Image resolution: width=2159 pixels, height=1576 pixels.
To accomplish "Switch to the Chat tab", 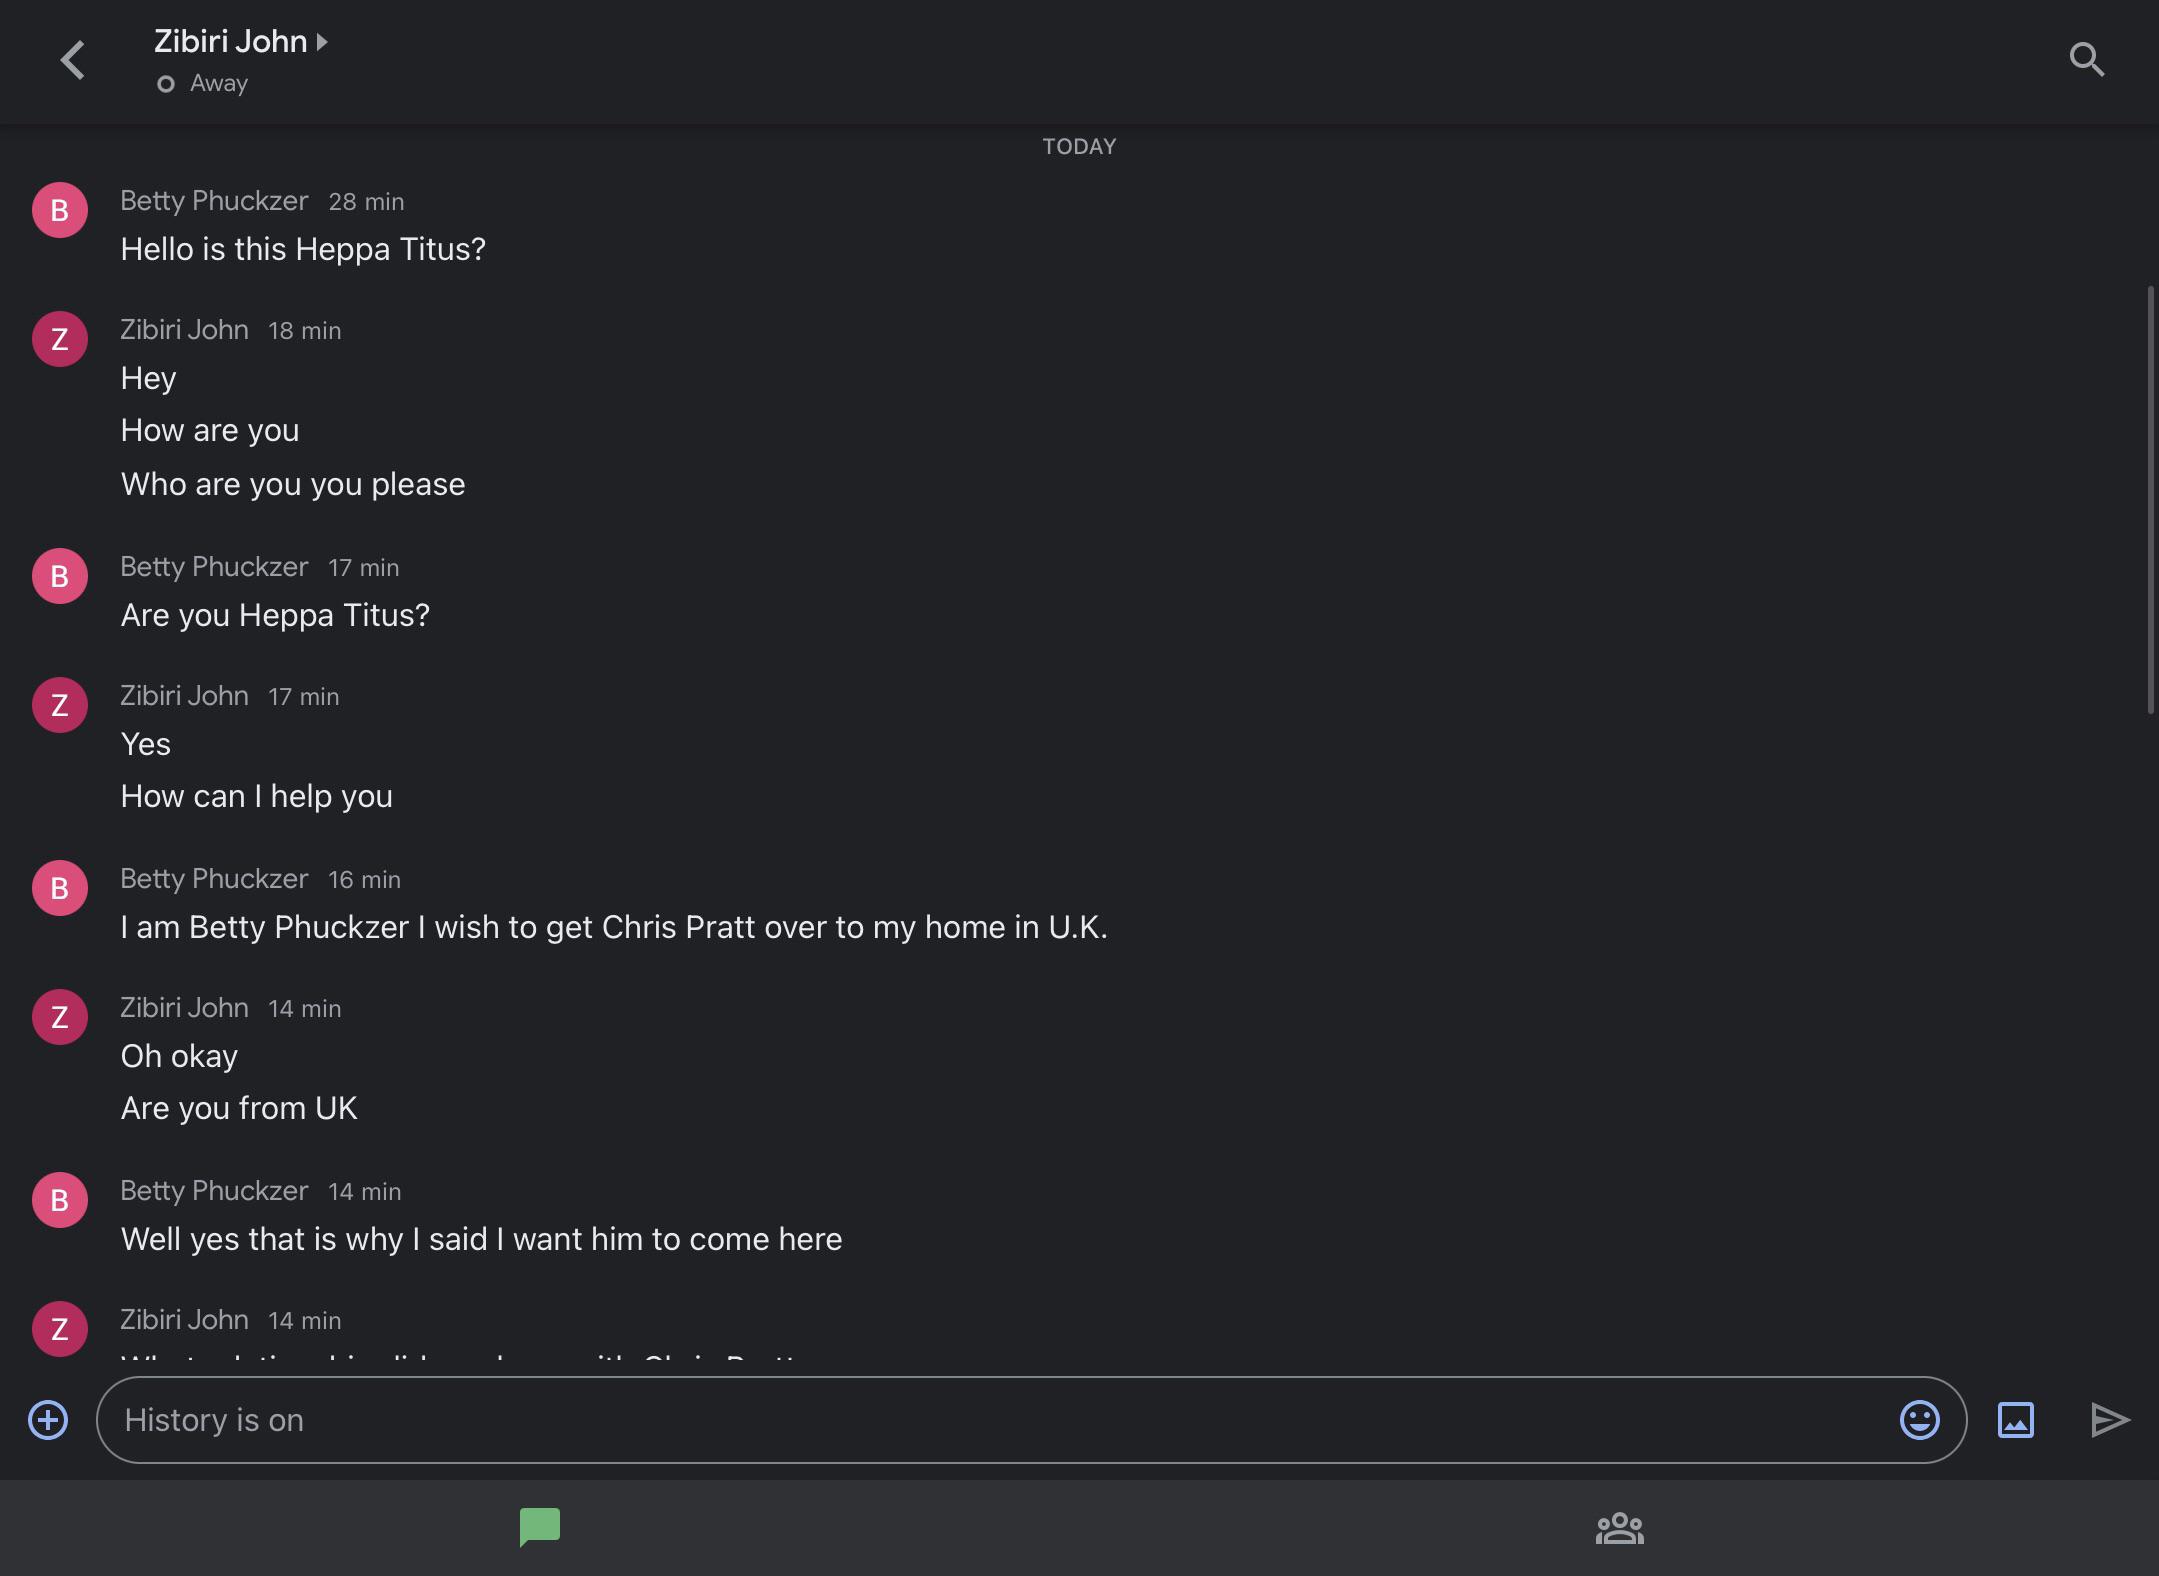I will coord(540,1527).
